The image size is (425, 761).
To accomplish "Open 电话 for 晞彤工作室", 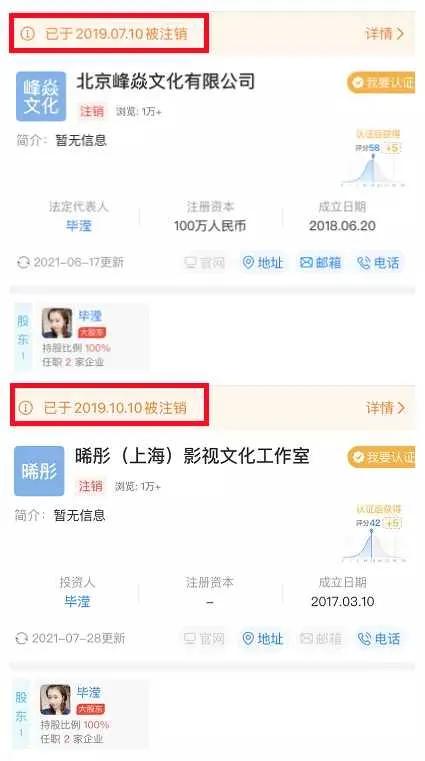I will click(x=378, y=639).
